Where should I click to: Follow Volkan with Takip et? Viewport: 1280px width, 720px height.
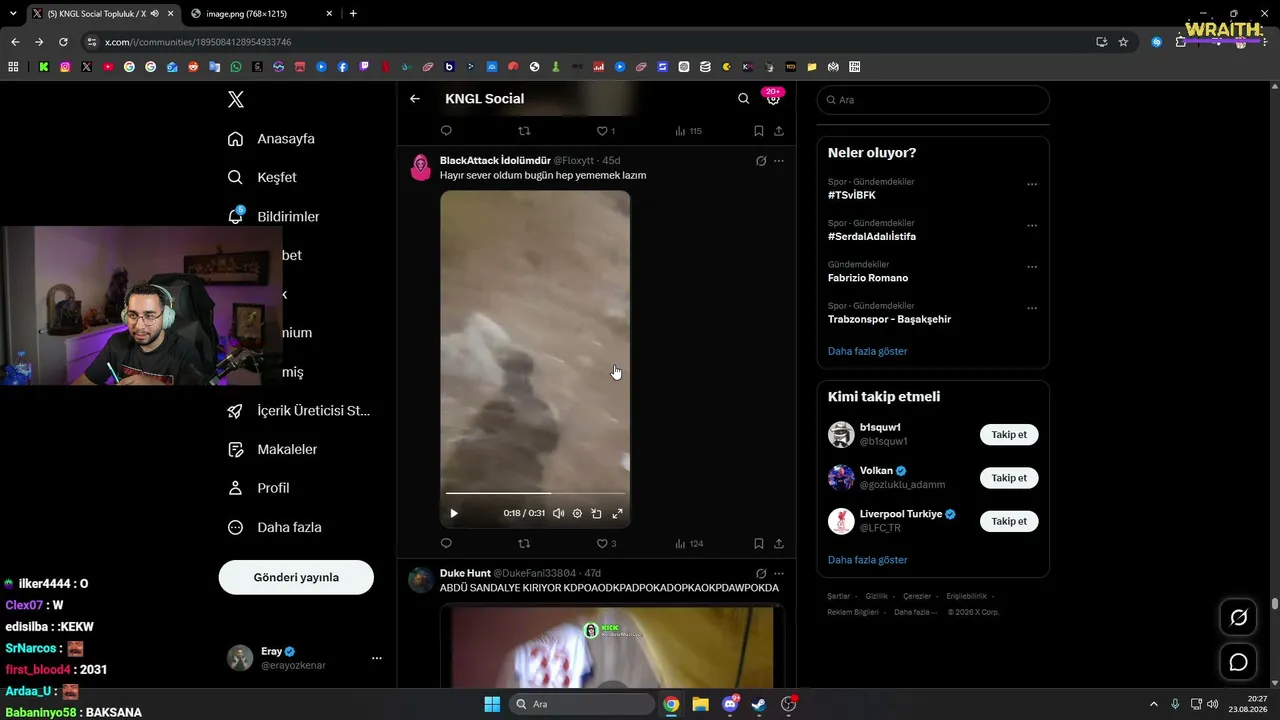tap(1009, 478)
